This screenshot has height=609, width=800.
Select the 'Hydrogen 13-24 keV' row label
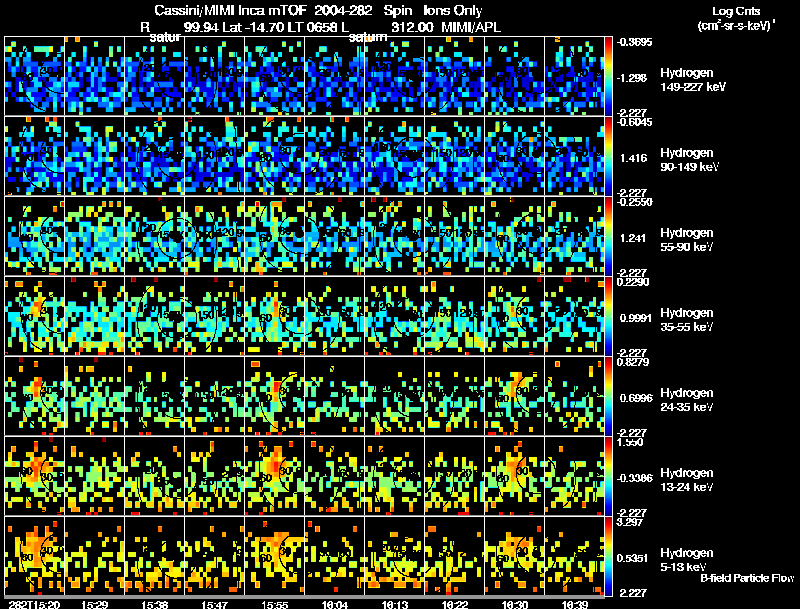point(687,480)
